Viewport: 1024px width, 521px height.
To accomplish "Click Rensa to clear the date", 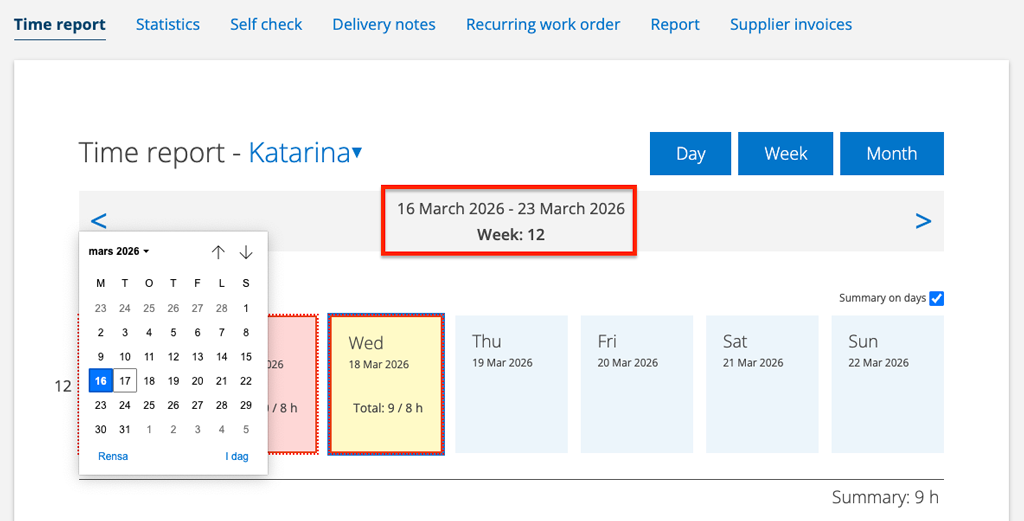I will coord(113,456).
